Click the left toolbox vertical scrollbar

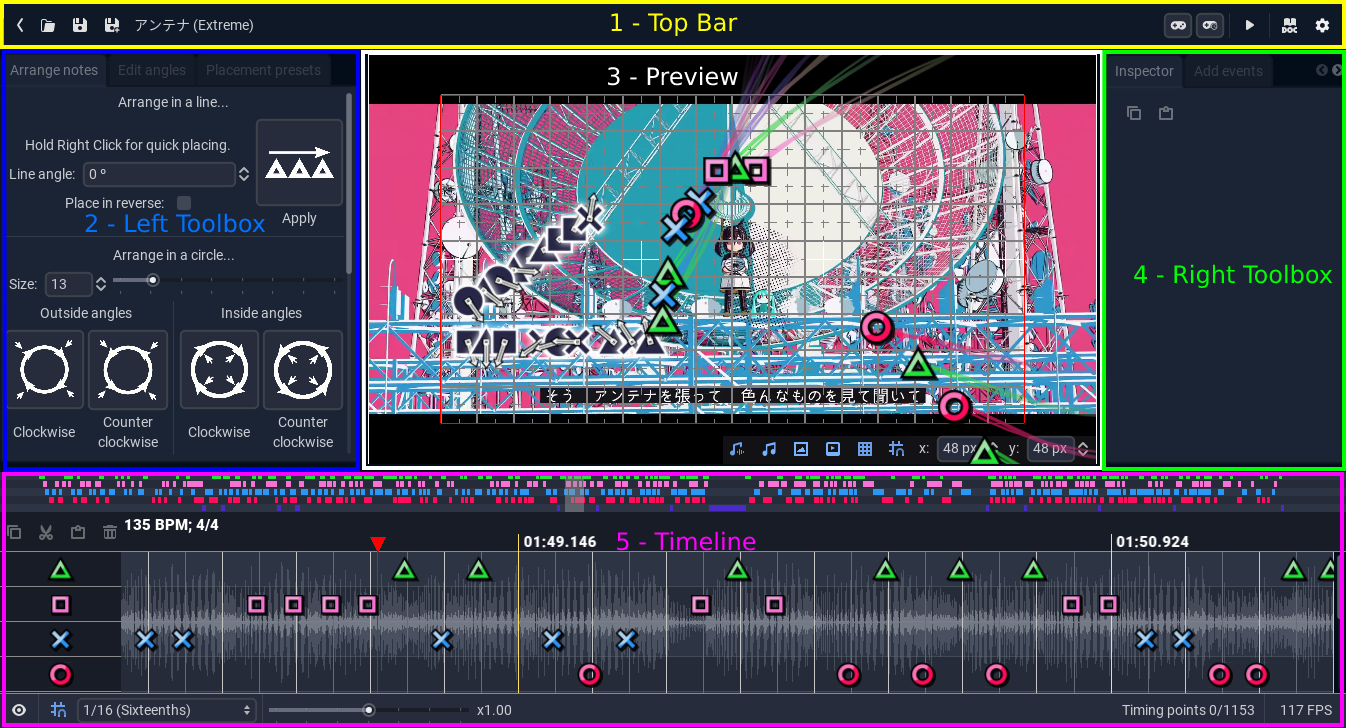tap(349, 183)
